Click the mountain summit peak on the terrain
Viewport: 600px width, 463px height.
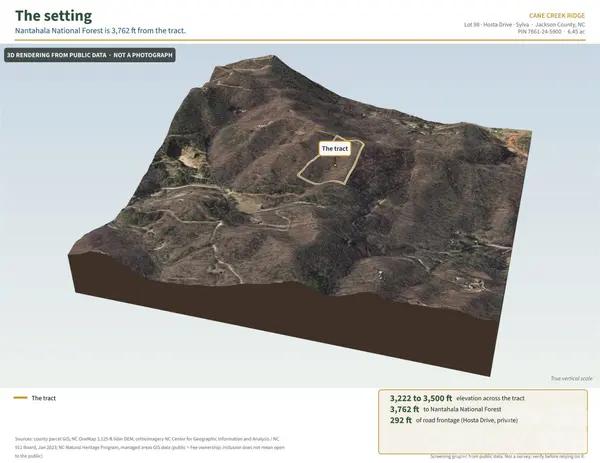coord(274,58)
